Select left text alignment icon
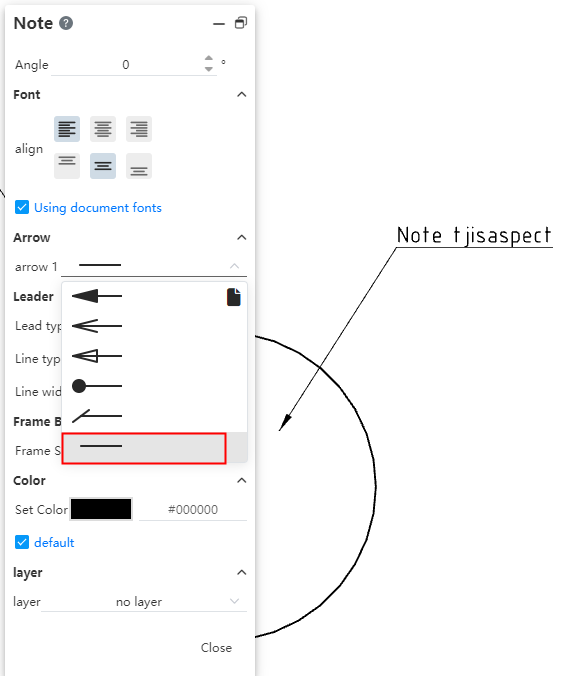 click(x=67, y=129)
